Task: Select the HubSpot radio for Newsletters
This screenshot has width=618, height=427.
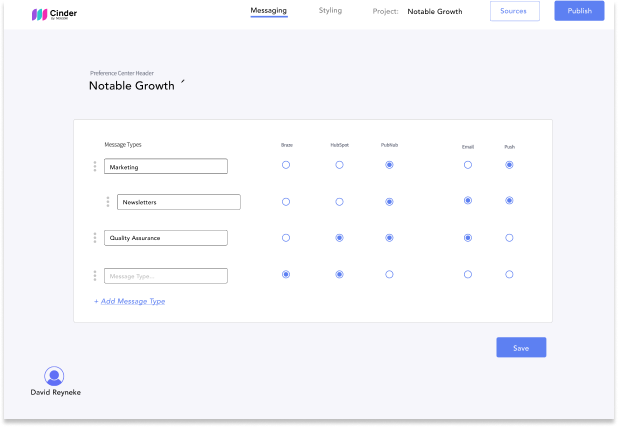Action: (339, 201)
